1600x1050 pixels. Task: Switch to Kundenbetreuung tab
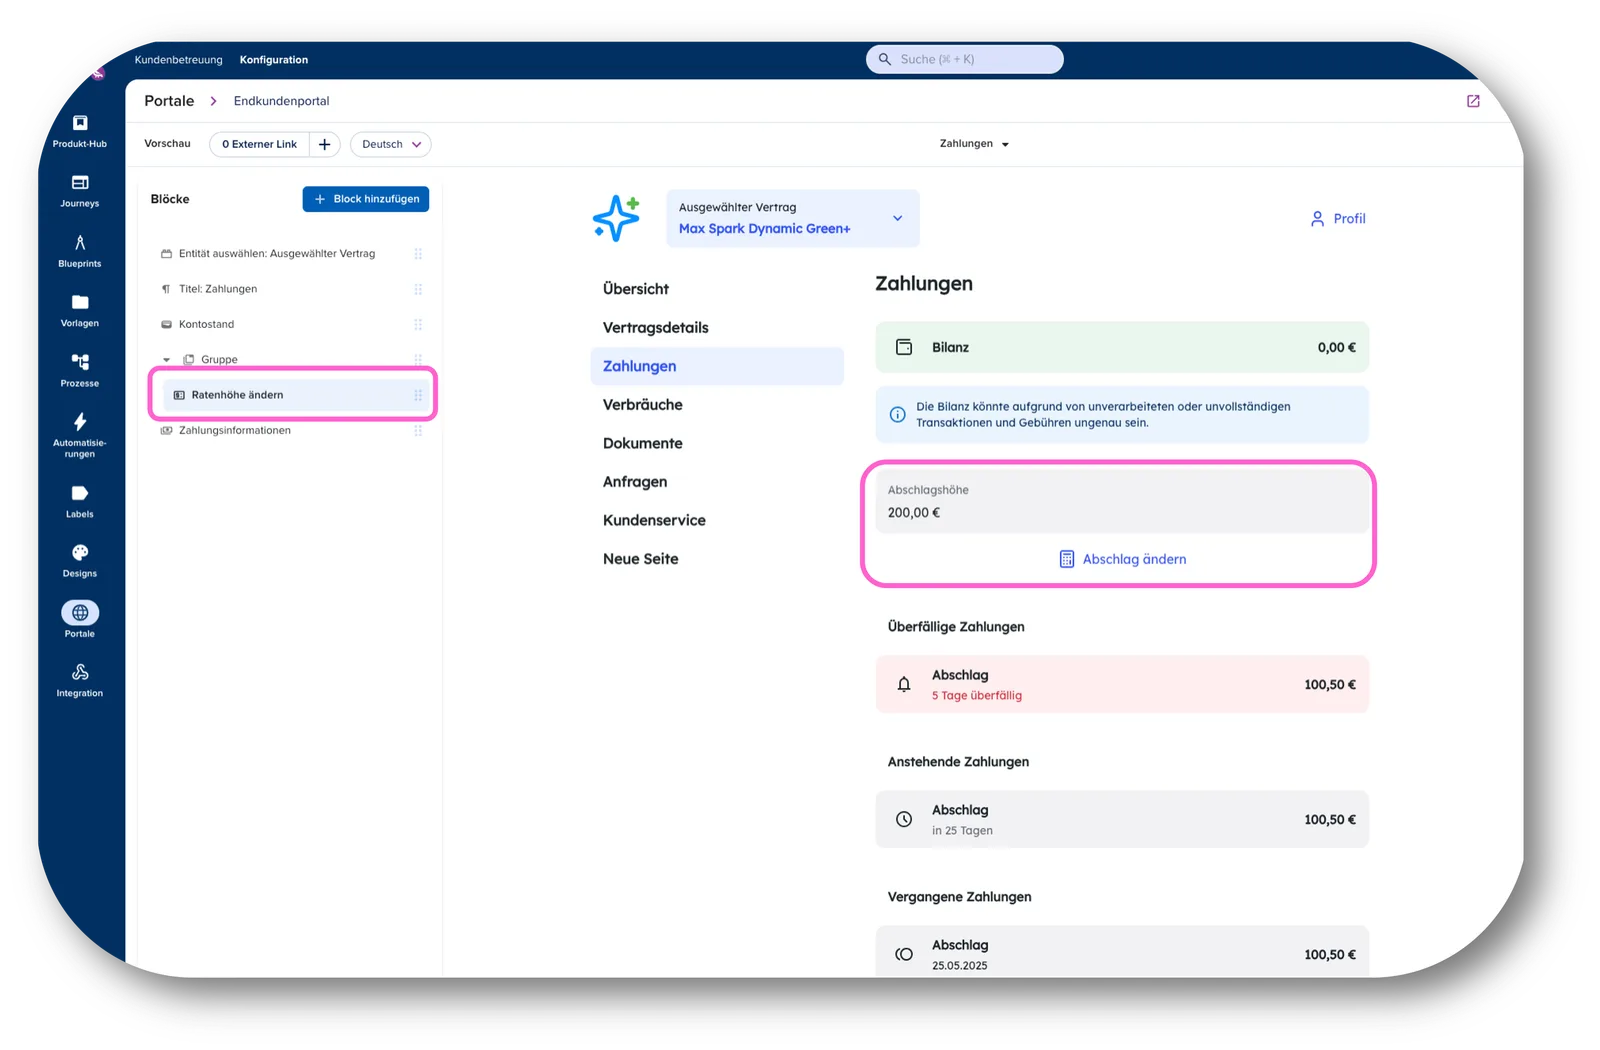(179, 60)
